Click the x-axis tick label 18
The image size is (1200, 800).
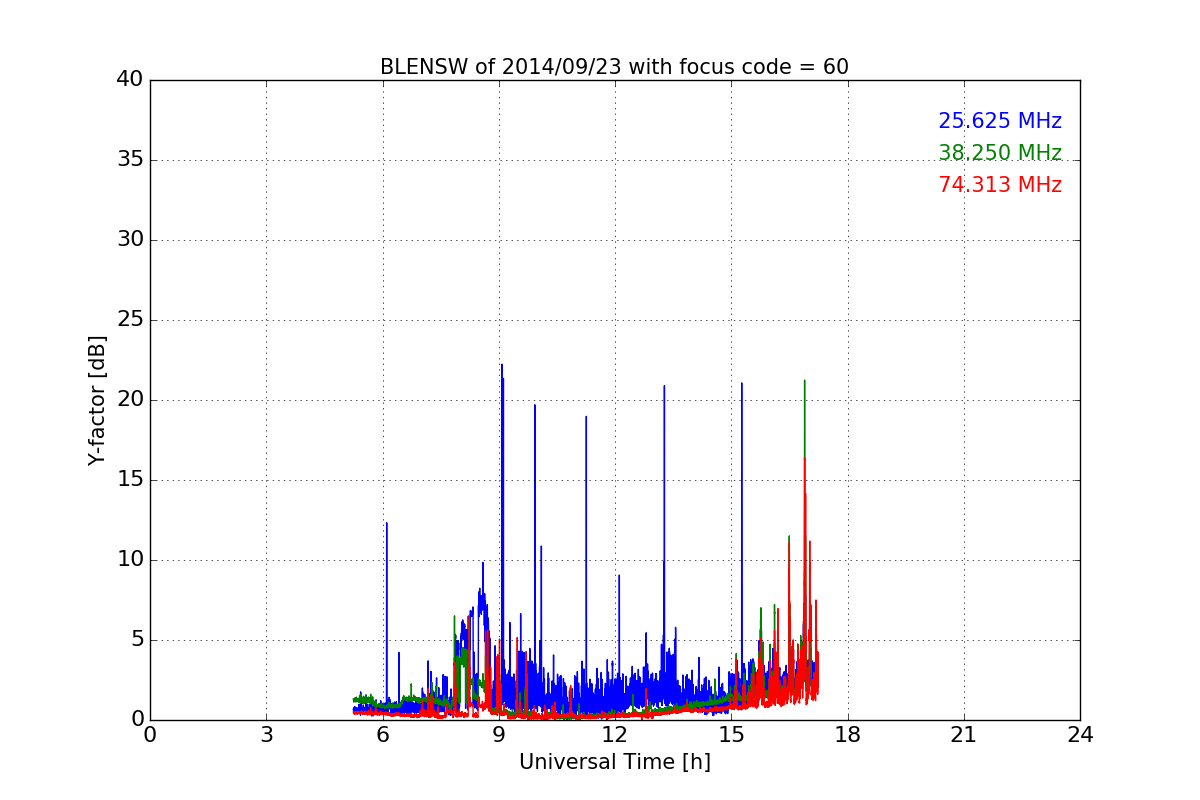[848, 735]
